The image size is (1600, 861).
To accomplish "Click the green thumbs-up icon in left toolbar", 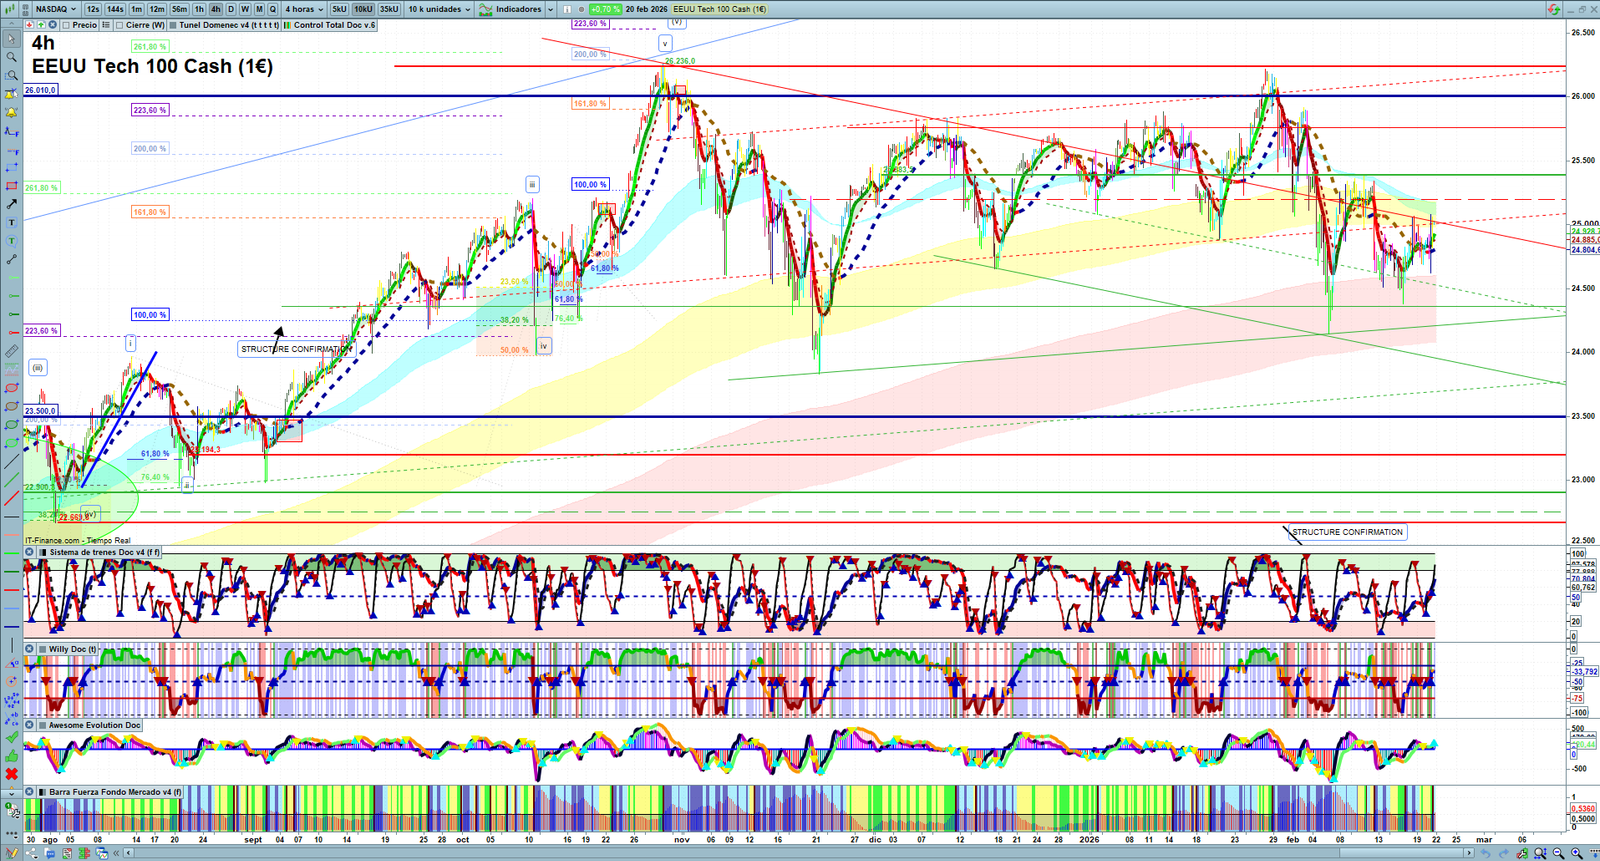I will 11,756.
